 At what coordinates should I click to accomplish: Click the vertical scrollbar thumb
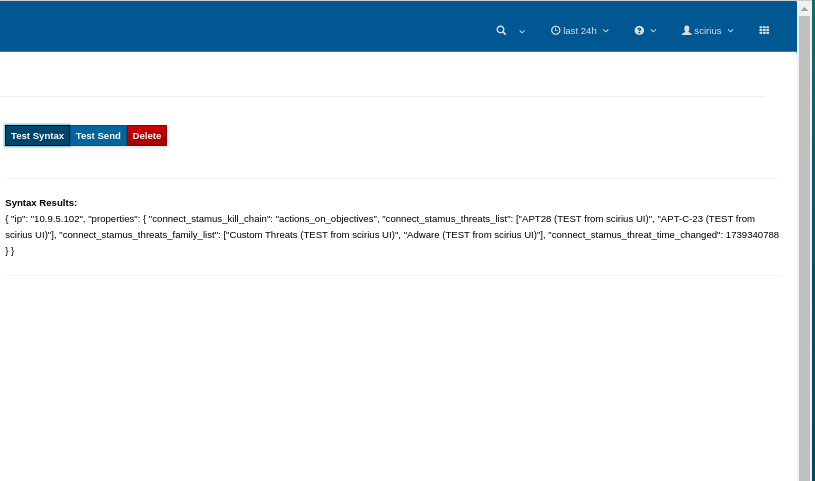coord(804,240)
